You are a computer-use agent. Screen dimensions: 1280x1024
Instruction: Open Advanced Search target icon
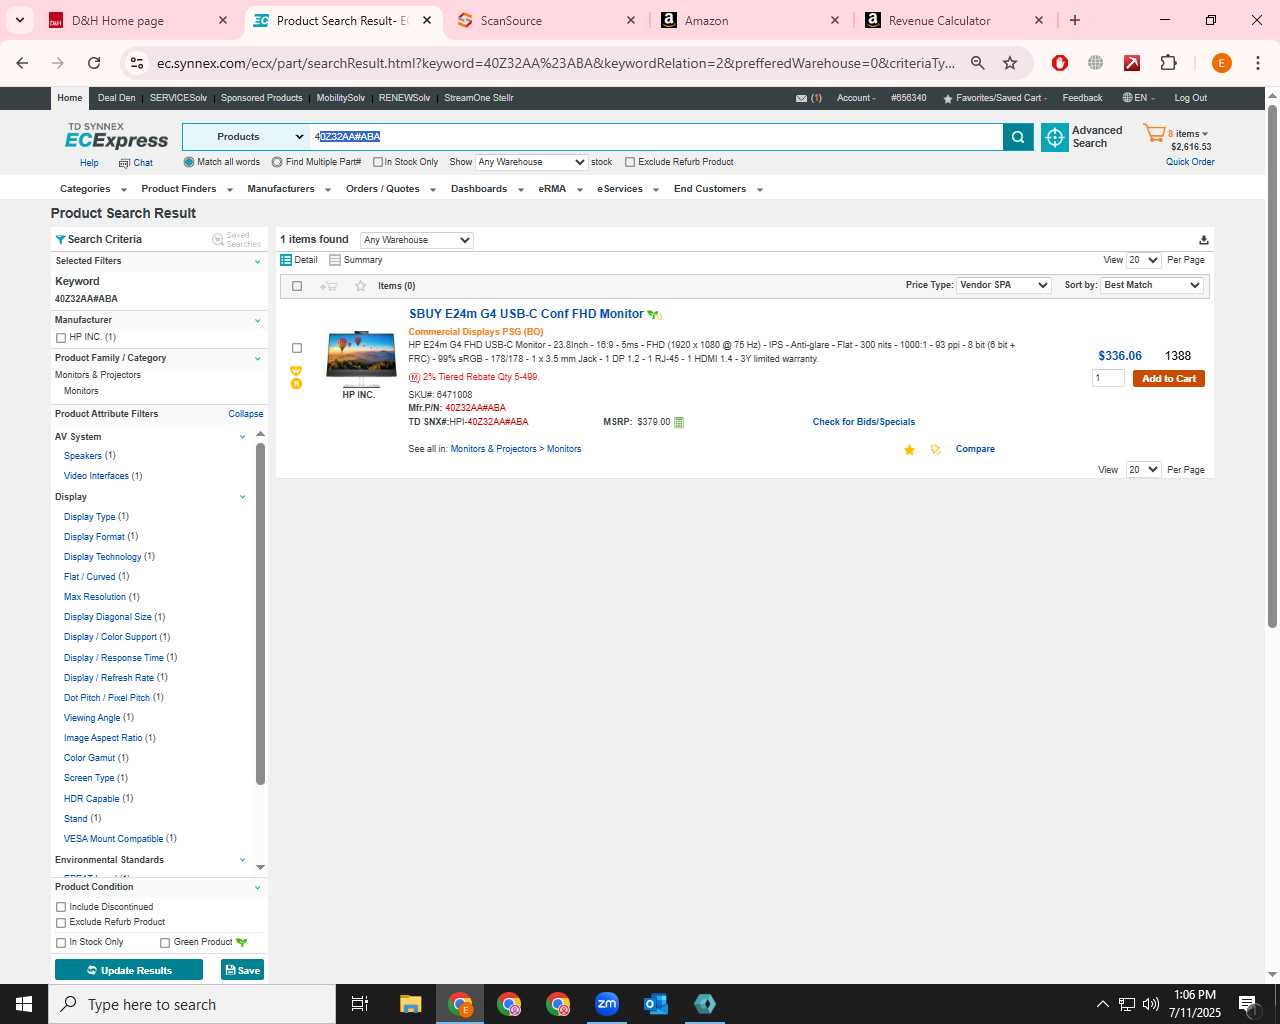pos(1055,137)
